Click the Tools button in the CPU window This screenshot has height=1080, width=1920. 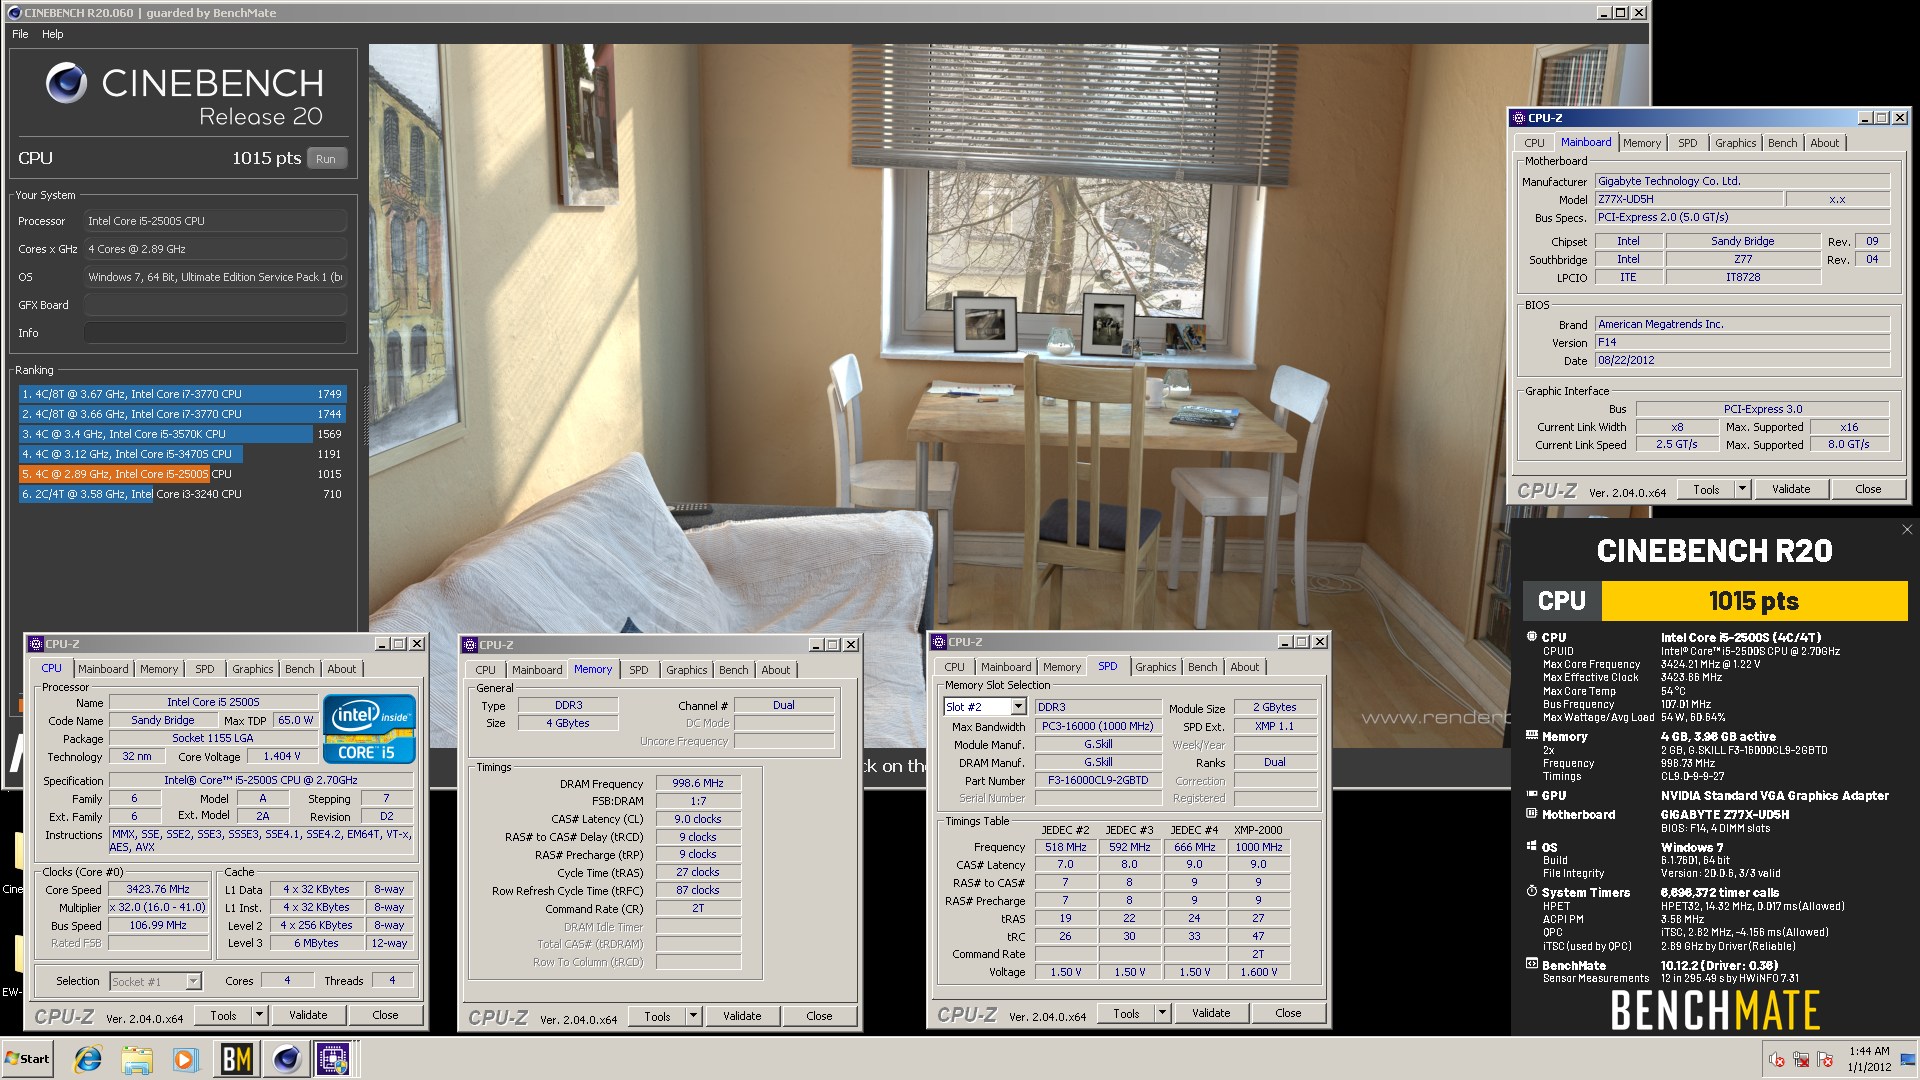point(223,1015)
